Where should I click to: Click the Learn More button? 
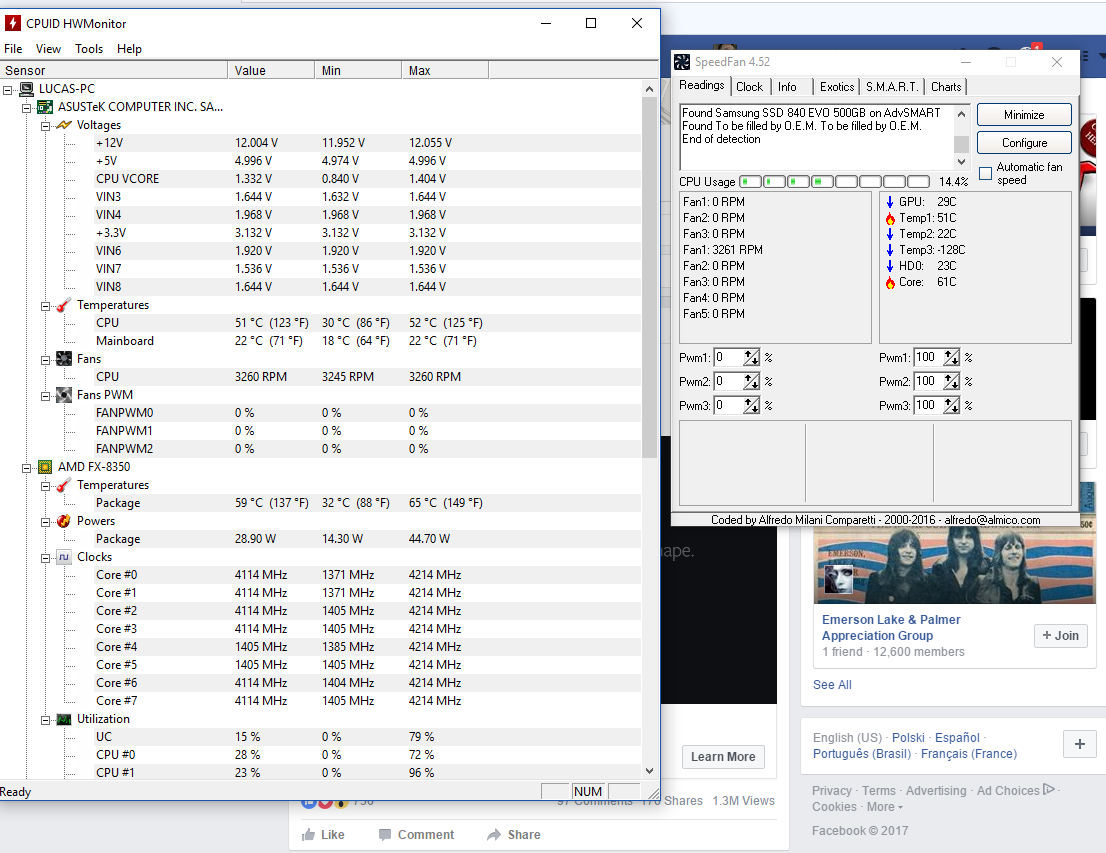pyautogui.click(x=723, y=756)
